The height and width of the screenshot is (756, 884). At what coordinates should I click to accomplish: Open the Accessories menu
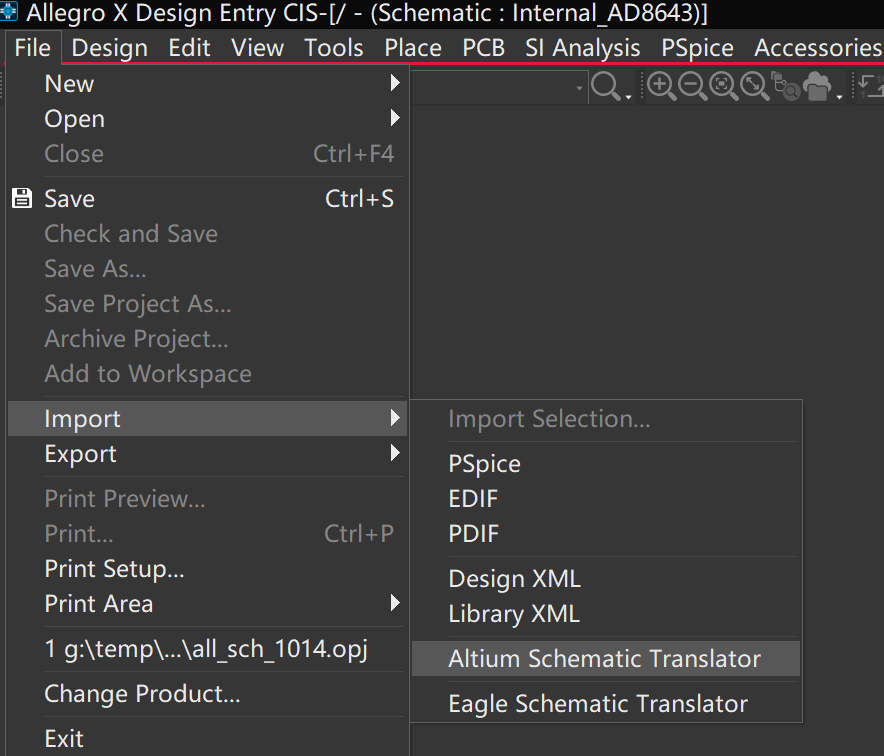coord(818,48)
